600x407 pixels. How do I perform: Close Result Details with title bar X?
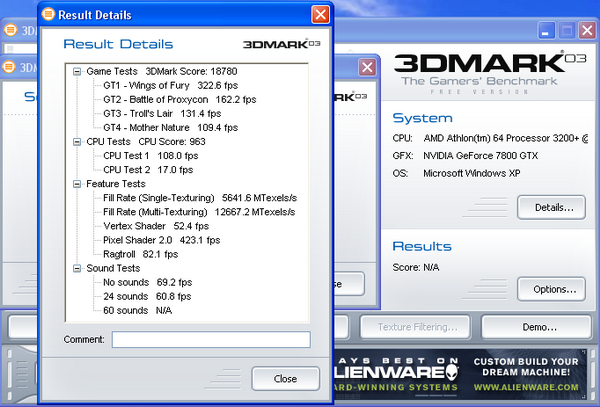(320, 15)
